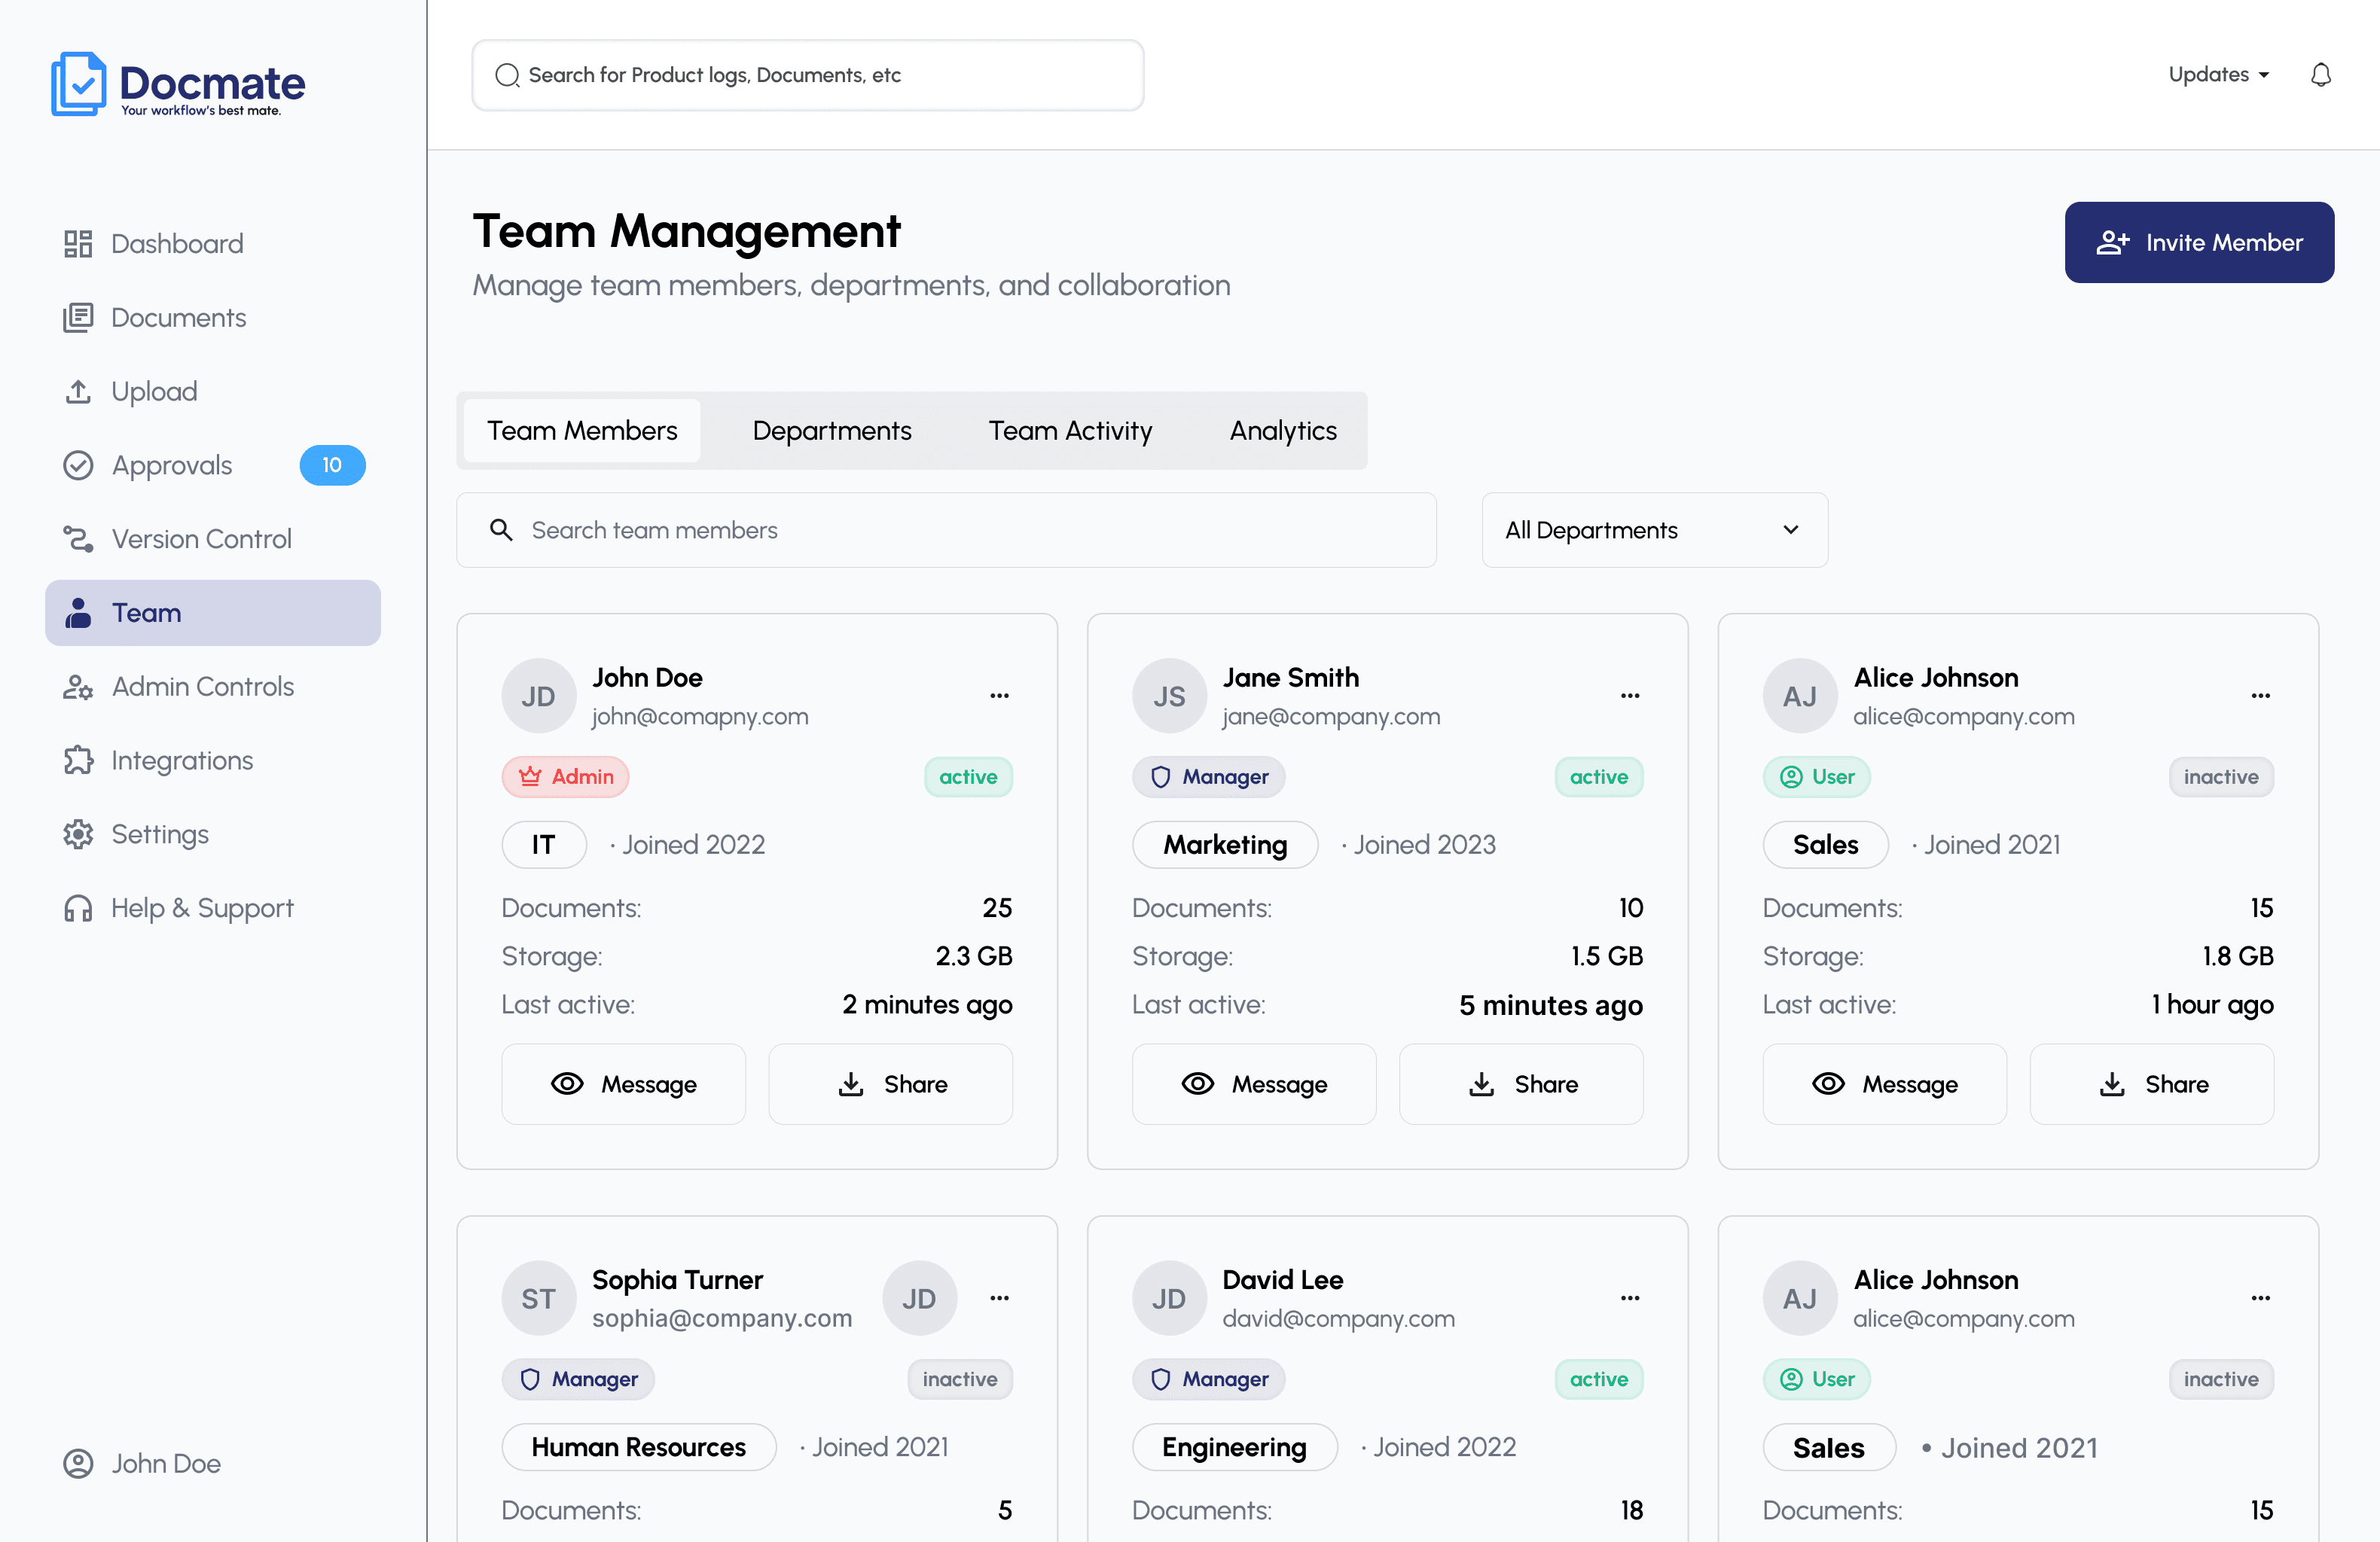Open the notifications bell

click(2320, 75)
